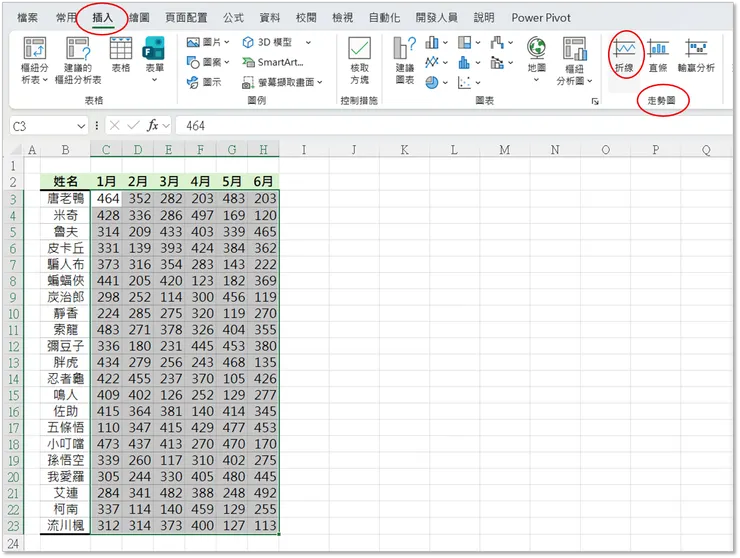This screenshot has height=558, width=740.
Task: Expand 3D Models dropdown arrow
Action: coord(308,42)
